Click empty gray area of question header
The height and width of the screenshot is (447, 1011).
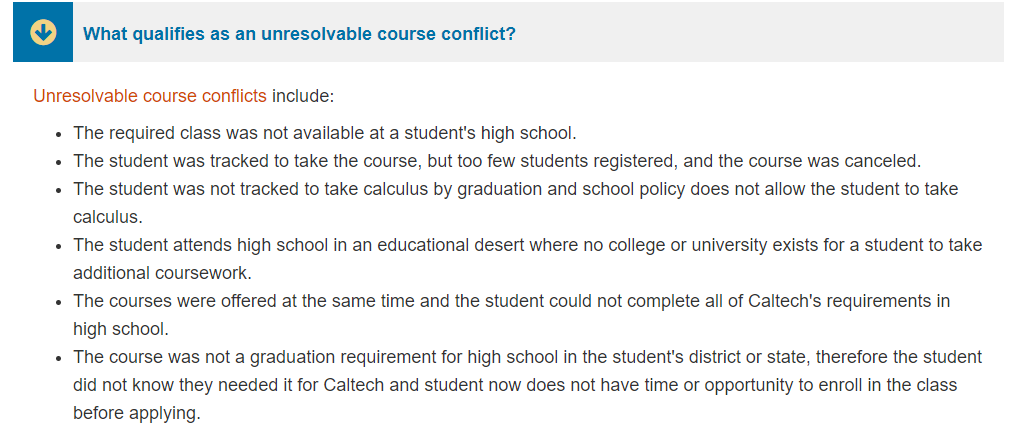[761, 32]
